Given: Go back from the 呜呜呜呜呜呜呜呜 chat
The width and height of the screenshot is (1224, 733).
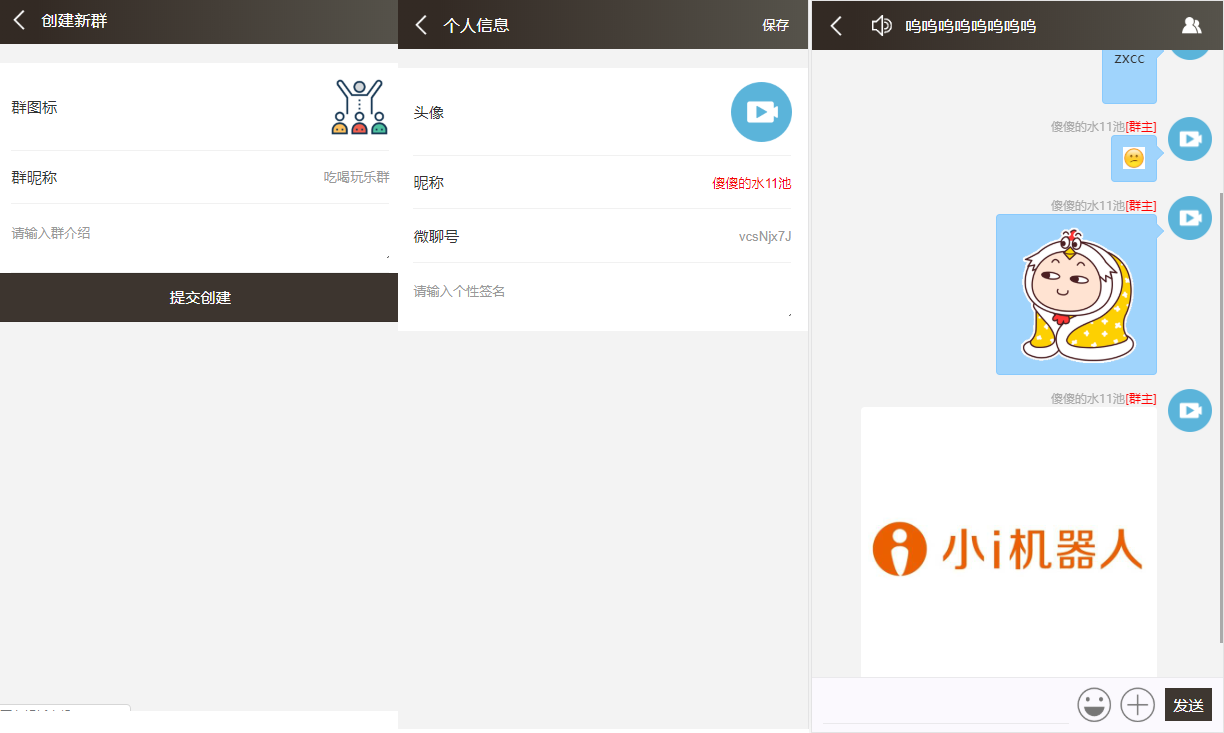Looking at the screenshot, I should point(835,25).
